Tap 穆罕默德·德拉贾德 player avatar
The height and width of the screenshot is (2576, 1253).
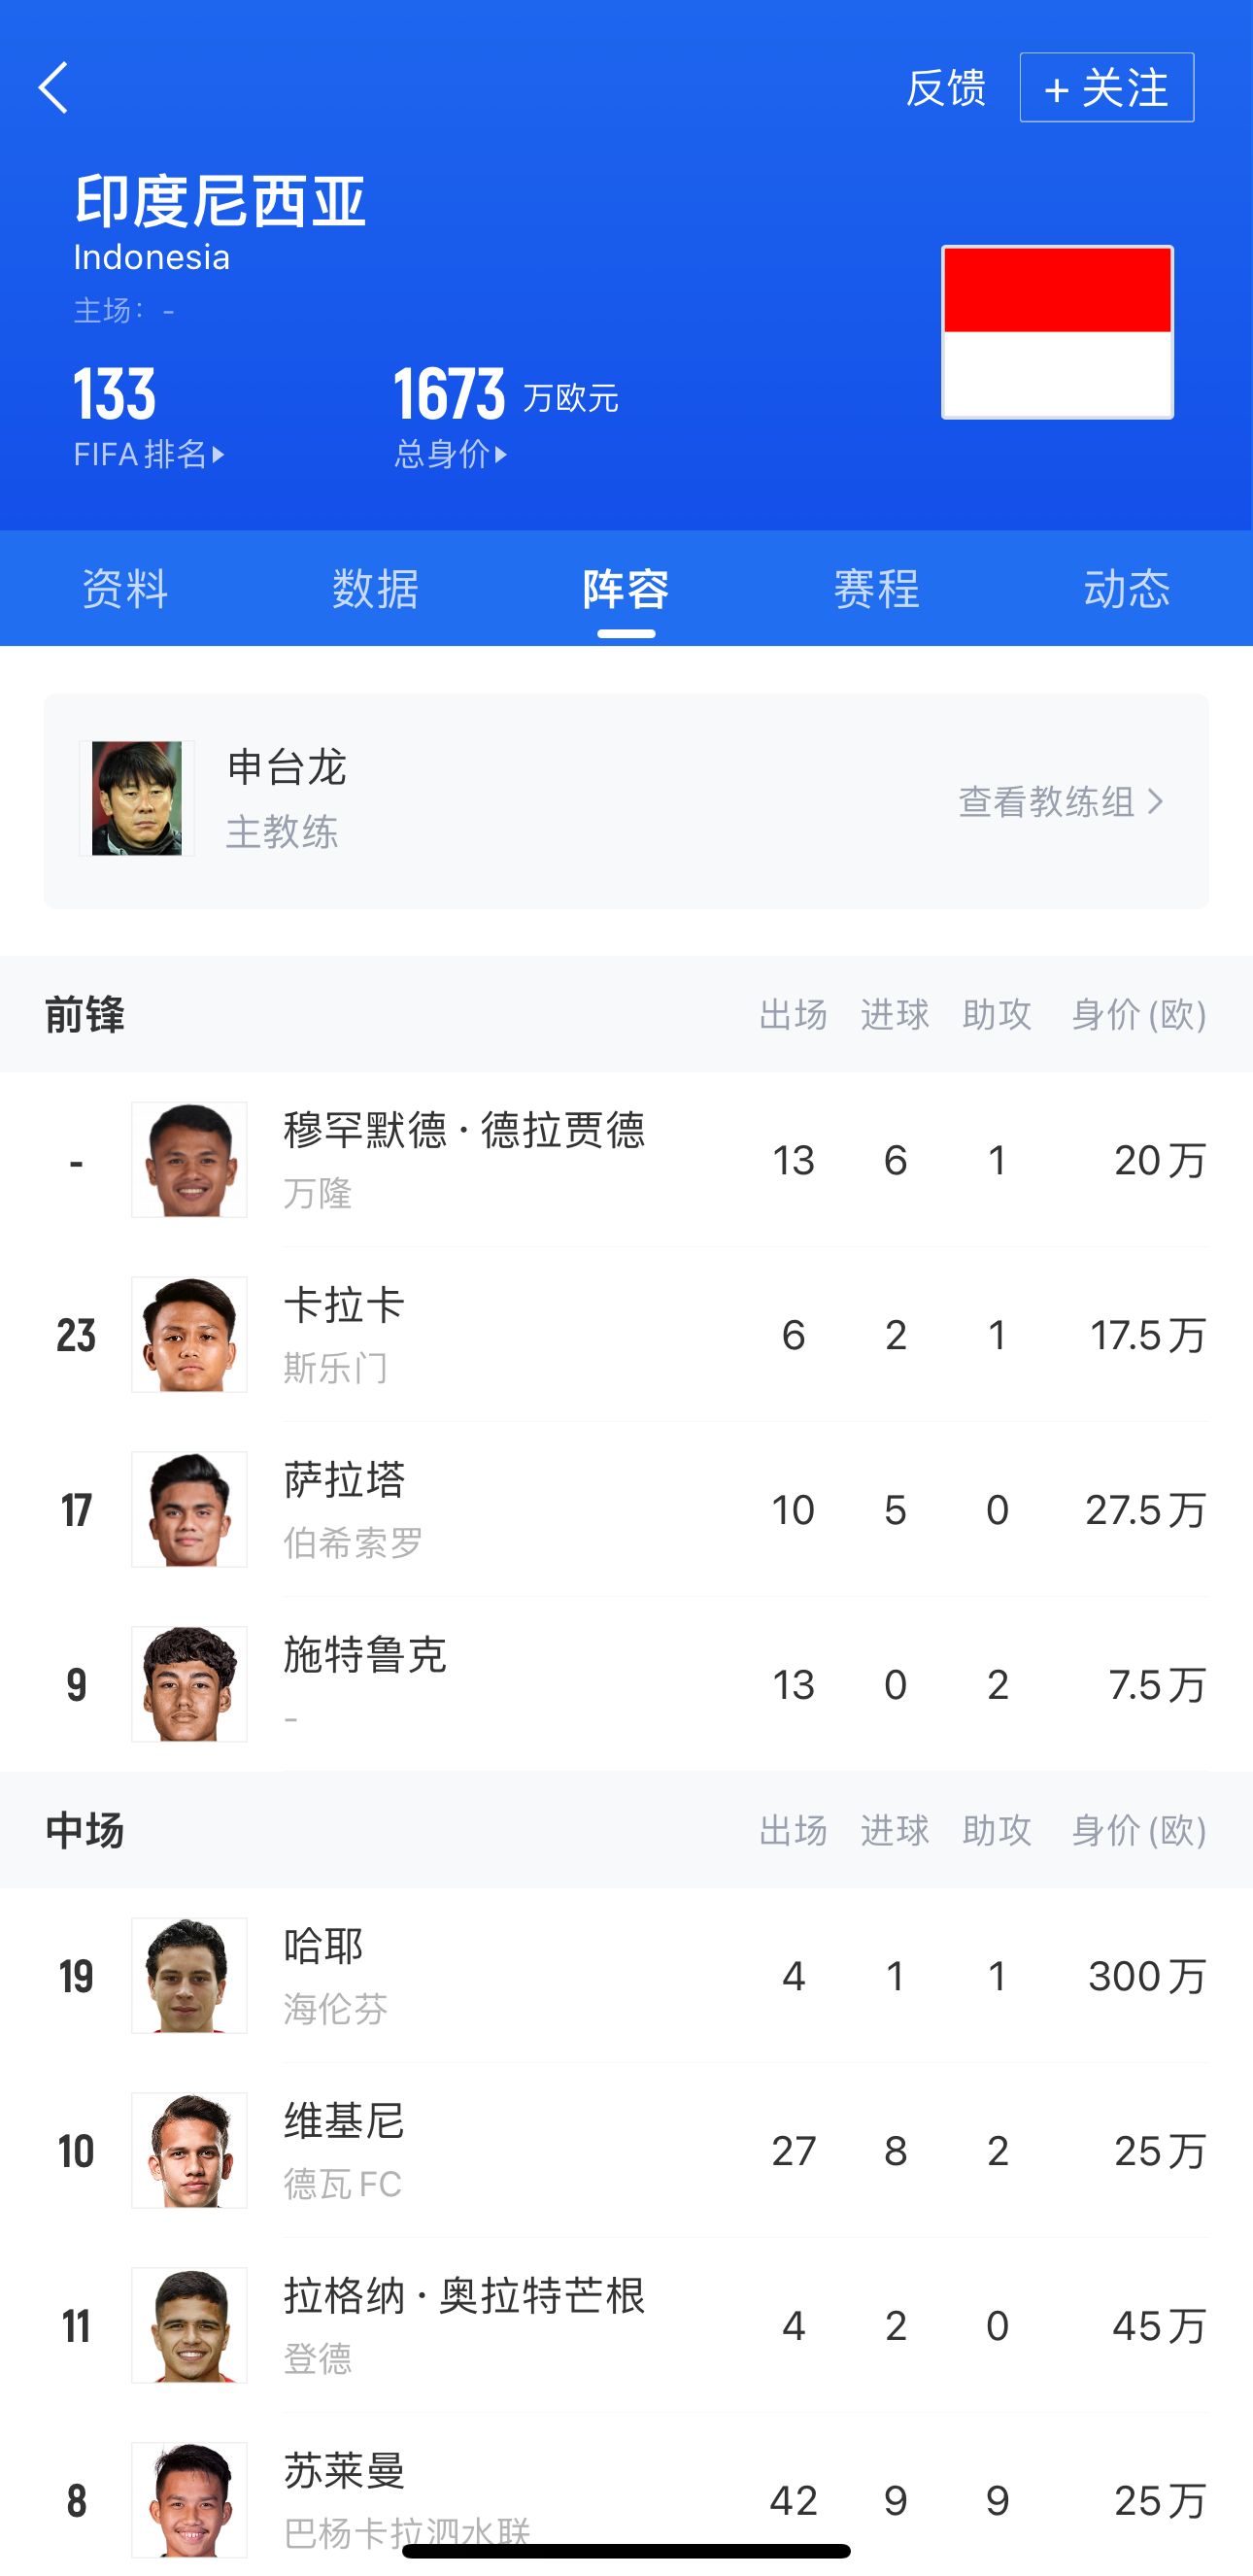[x=189, y=1160]
